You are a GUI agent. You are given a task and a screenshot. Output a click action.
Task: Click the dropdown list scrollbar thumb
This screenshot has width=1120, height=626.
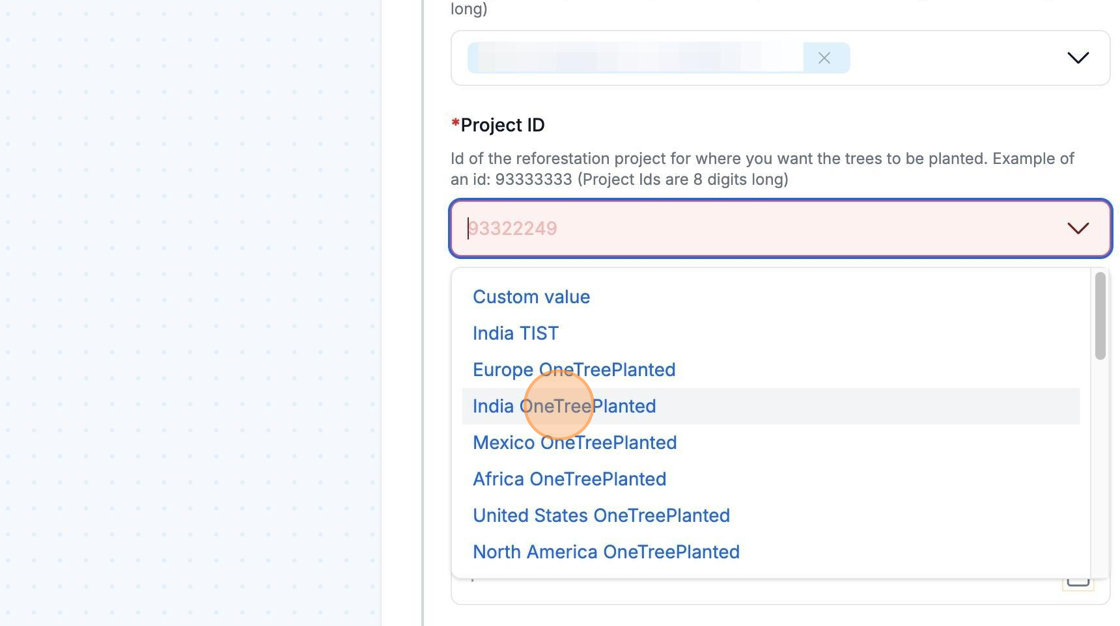[x=1100, y=315]
